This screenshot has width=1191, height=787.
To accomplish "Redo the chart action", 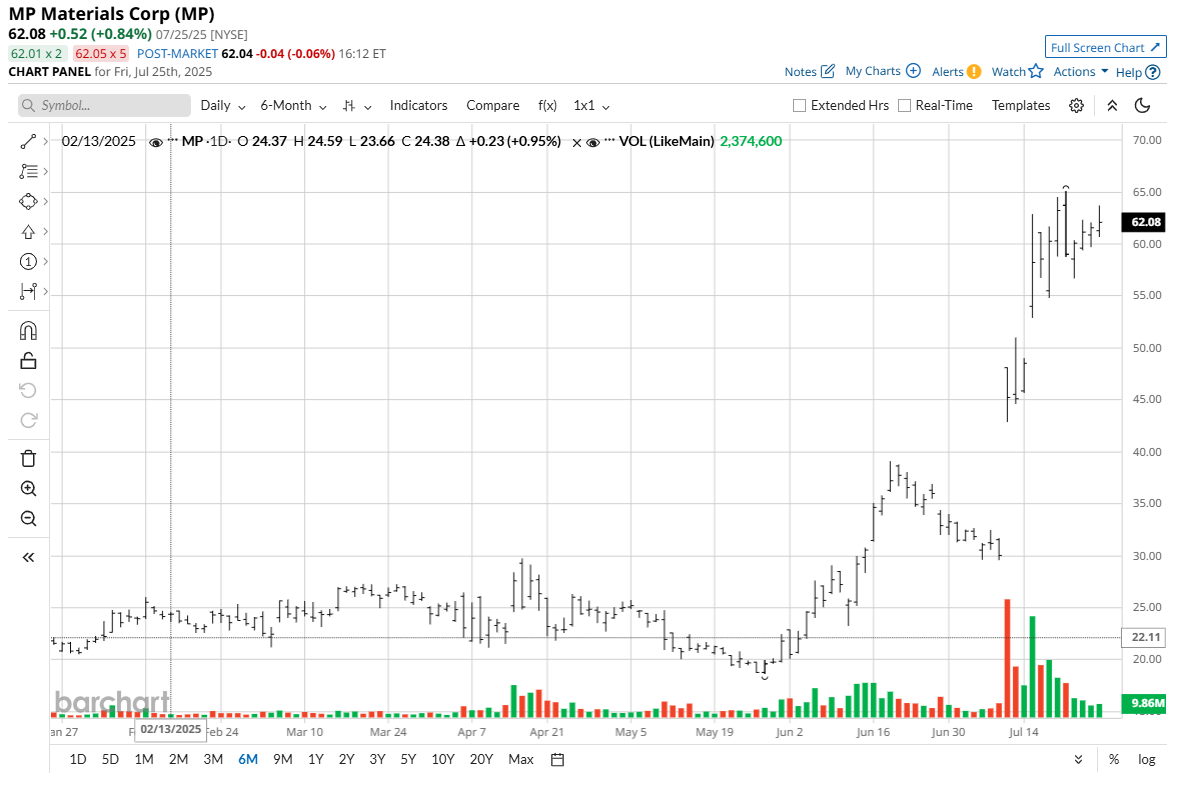I will click(28, 420).
